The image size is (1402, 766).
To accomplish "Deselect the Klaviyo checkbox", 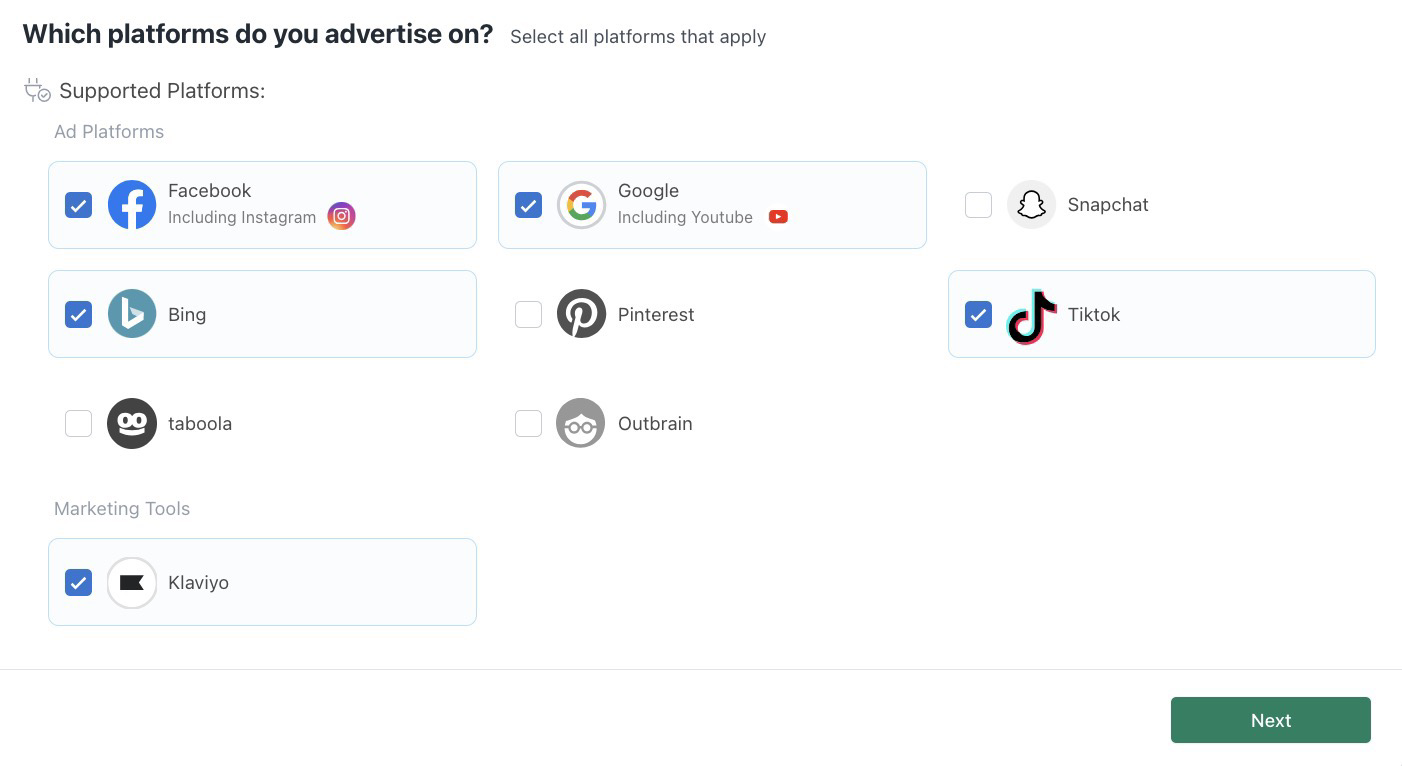I will click(78, 582).
